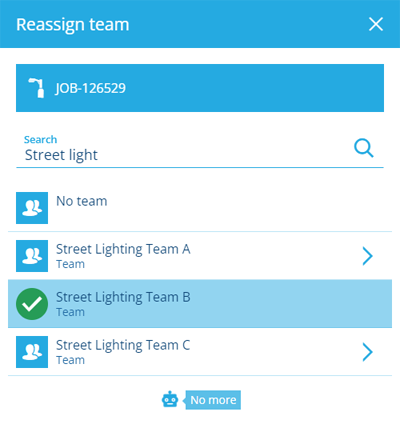Click Street Lighting Team C people icon
400x425 pixels.
coord(32,352)
